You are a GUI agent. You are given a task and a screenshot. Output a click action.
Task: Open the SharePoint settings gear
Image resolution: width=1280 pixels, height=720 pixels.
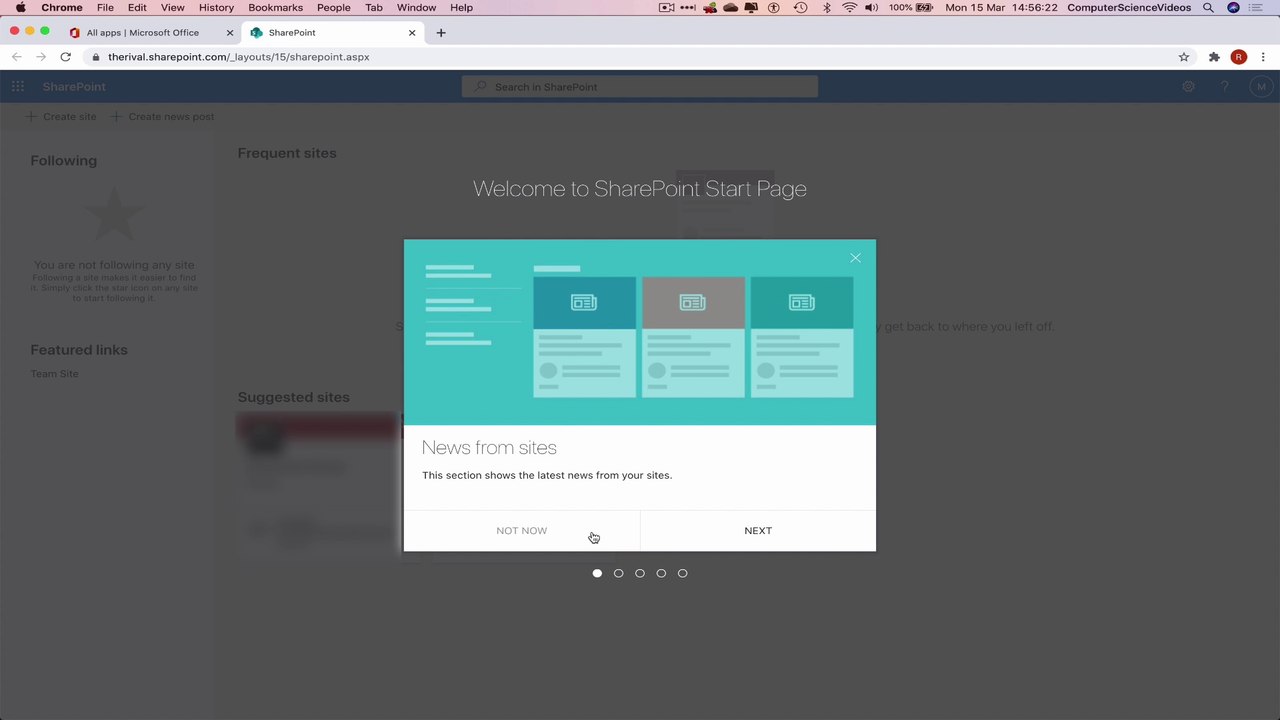click(x=1188, y=87)
